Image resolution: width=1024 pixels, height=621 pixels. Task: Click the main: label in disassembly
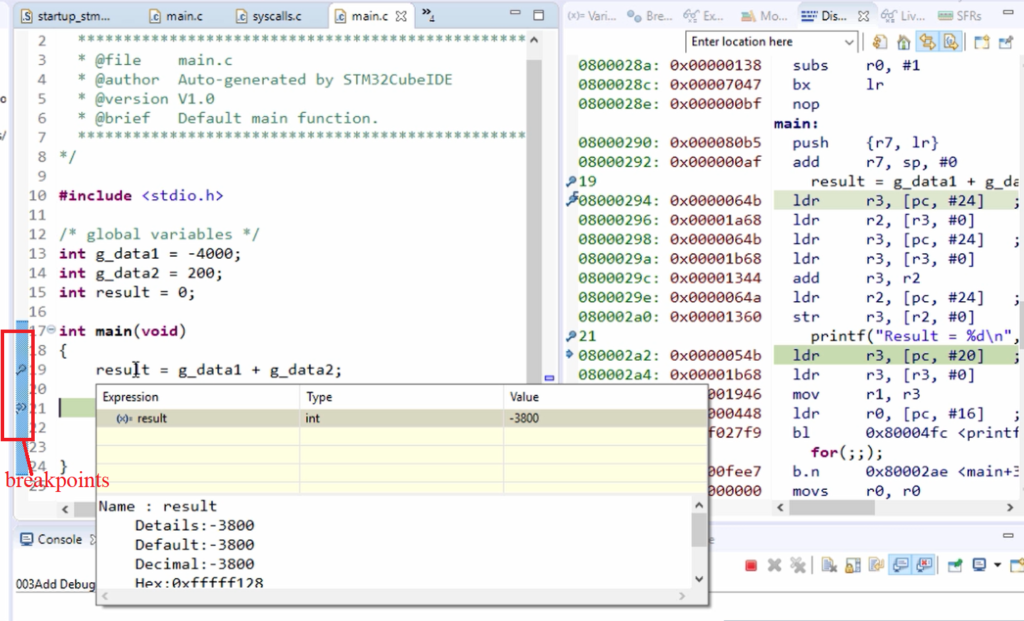tap(796, 123)
